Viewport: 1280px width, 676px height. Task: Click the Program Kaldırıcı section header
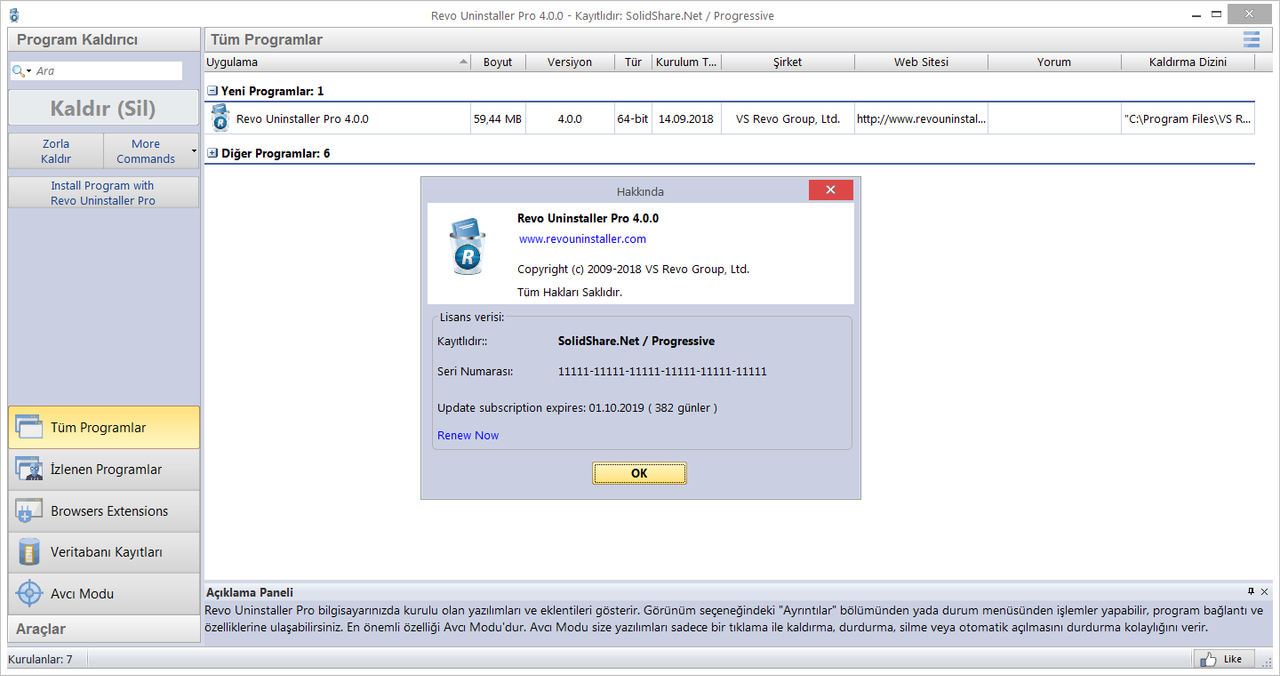[x=103, y=40]
